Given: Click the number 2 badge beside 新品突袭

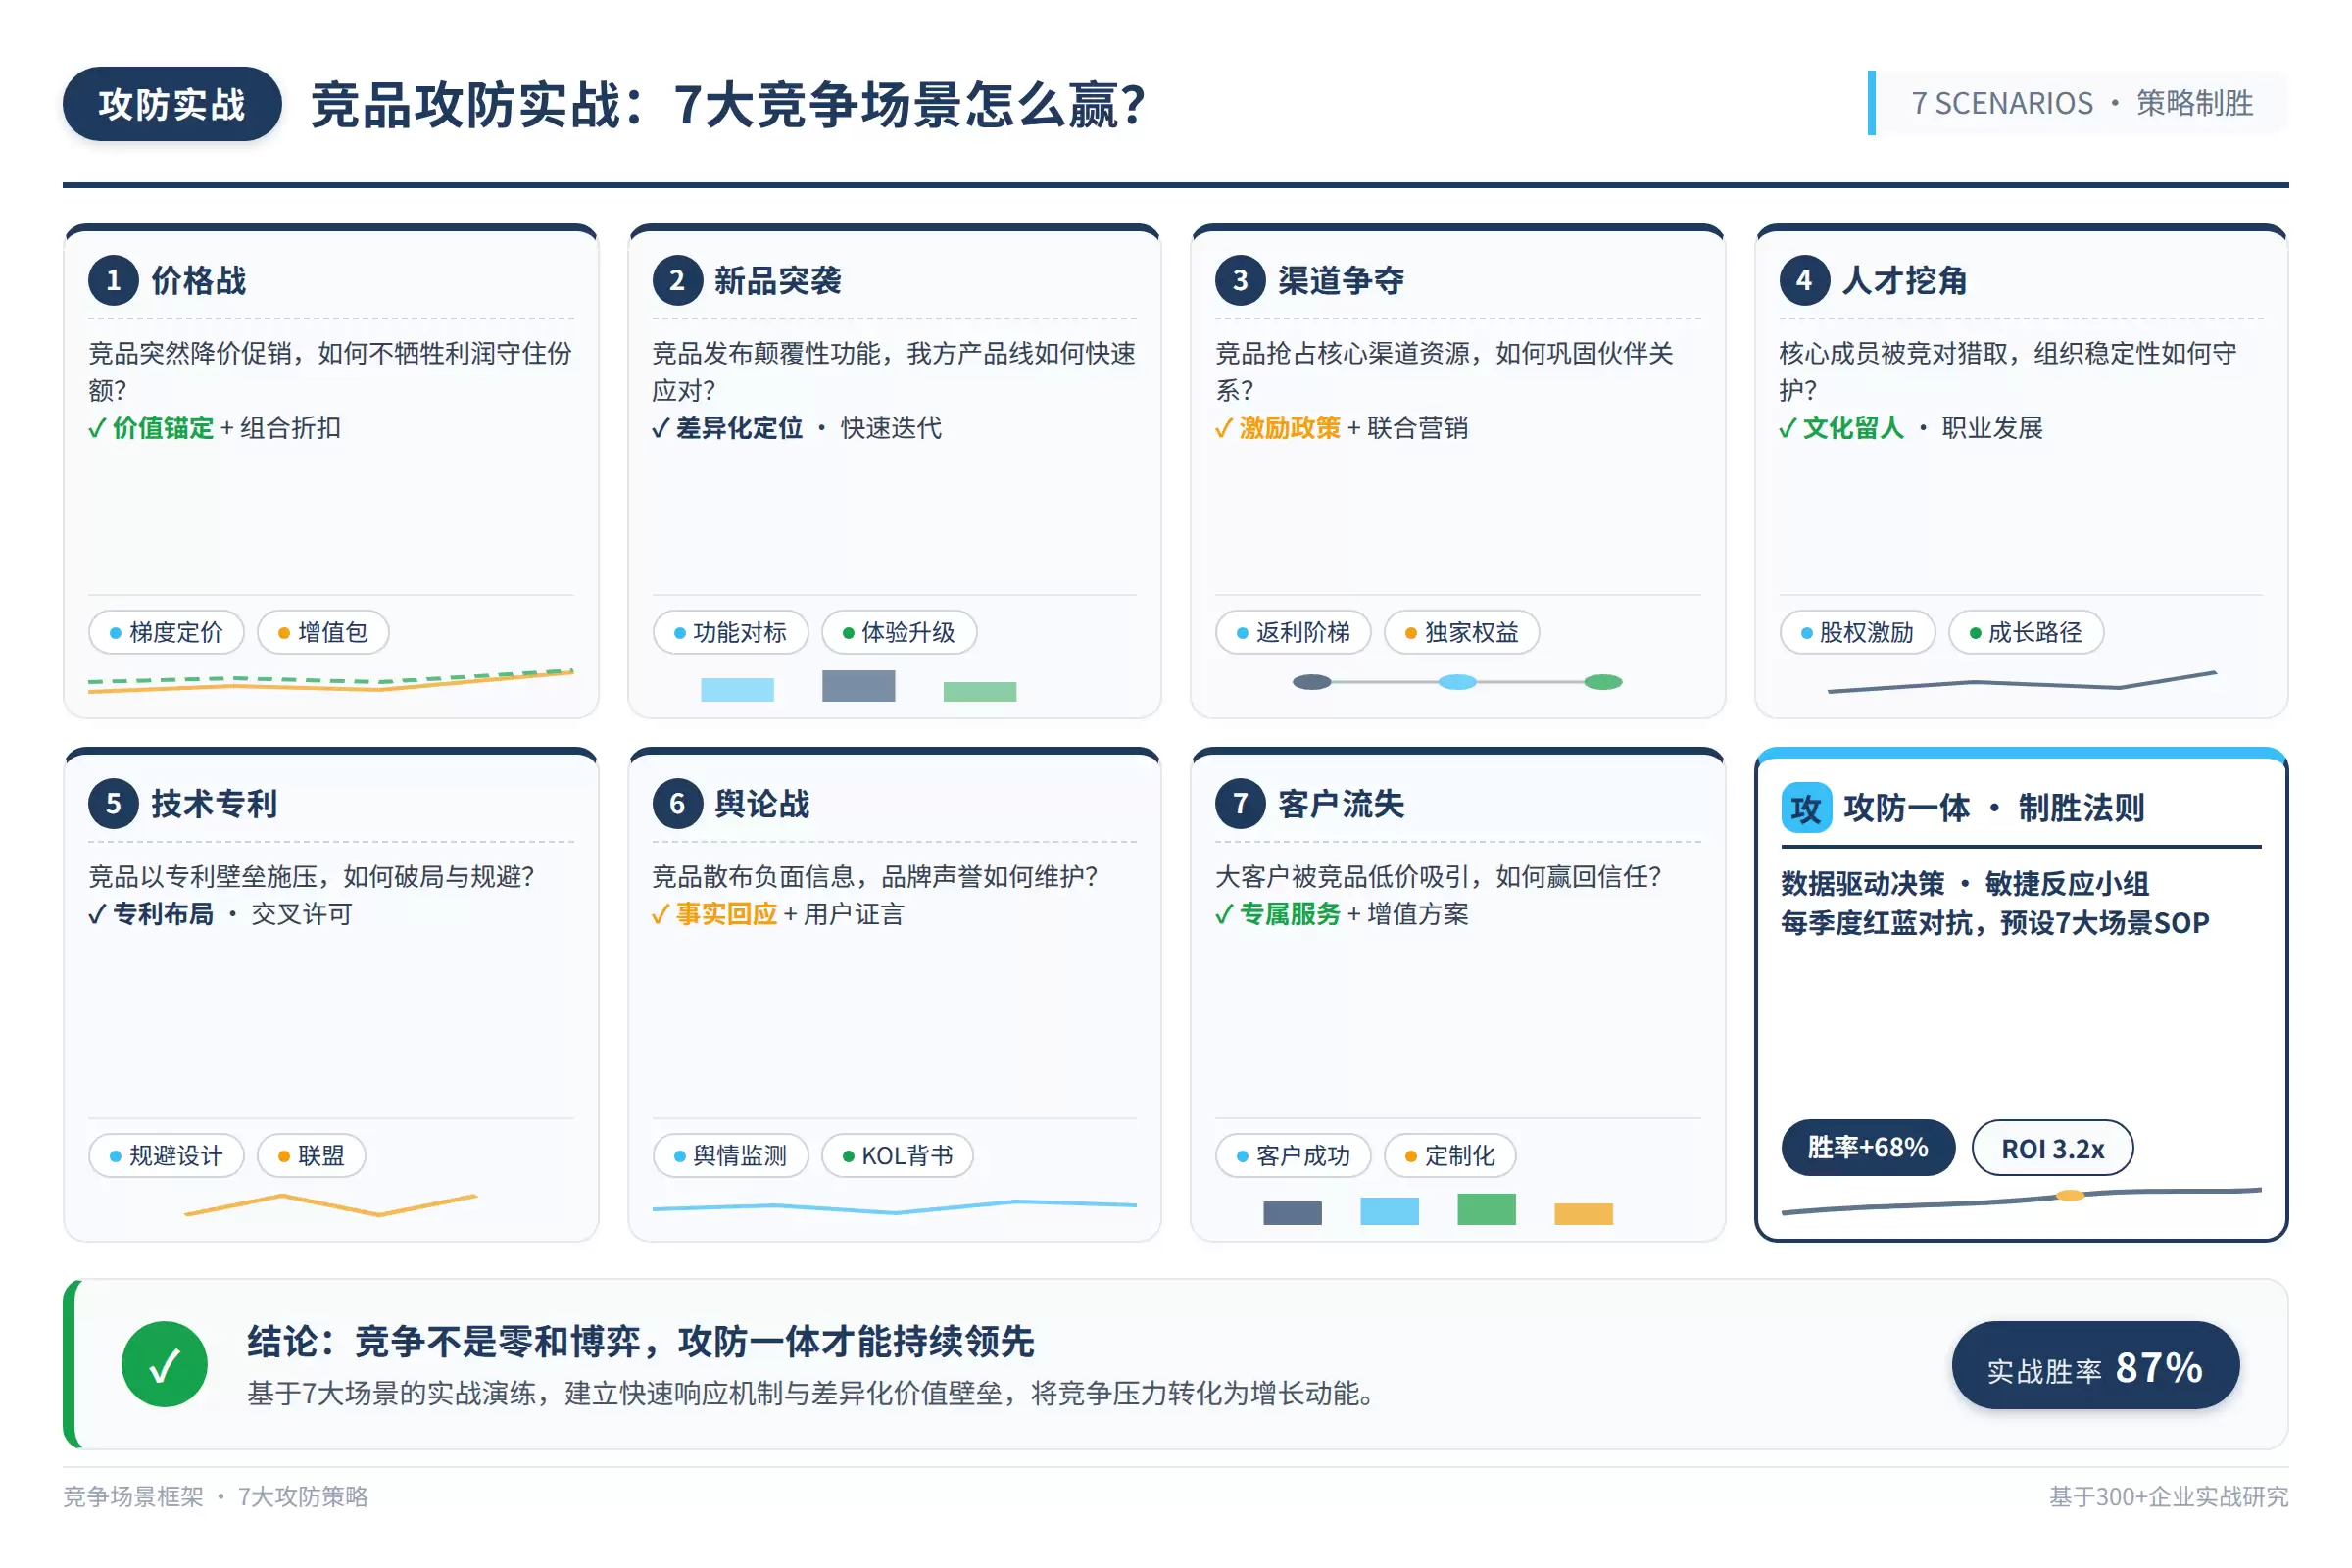Looking at the screenshot, I should pyautogui.click(x=677, y=280).
